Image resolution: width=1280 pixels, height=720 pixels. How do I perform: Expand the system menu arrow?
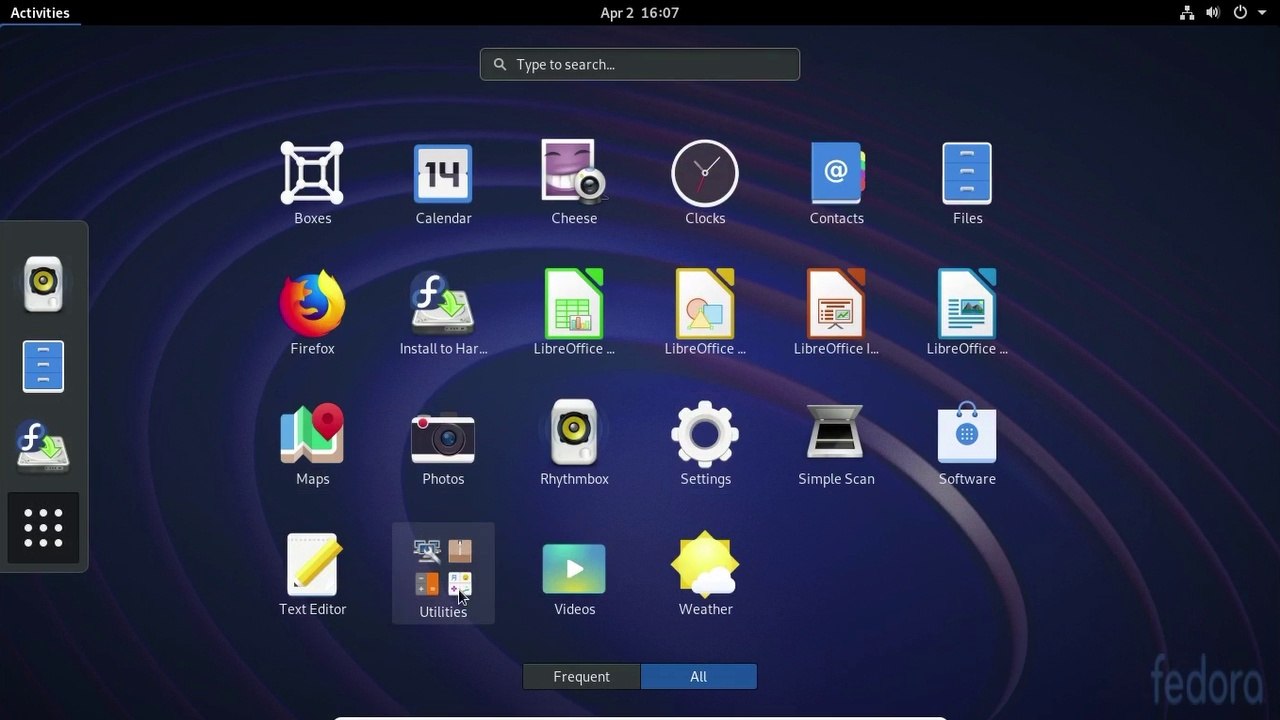[1262, 13]
